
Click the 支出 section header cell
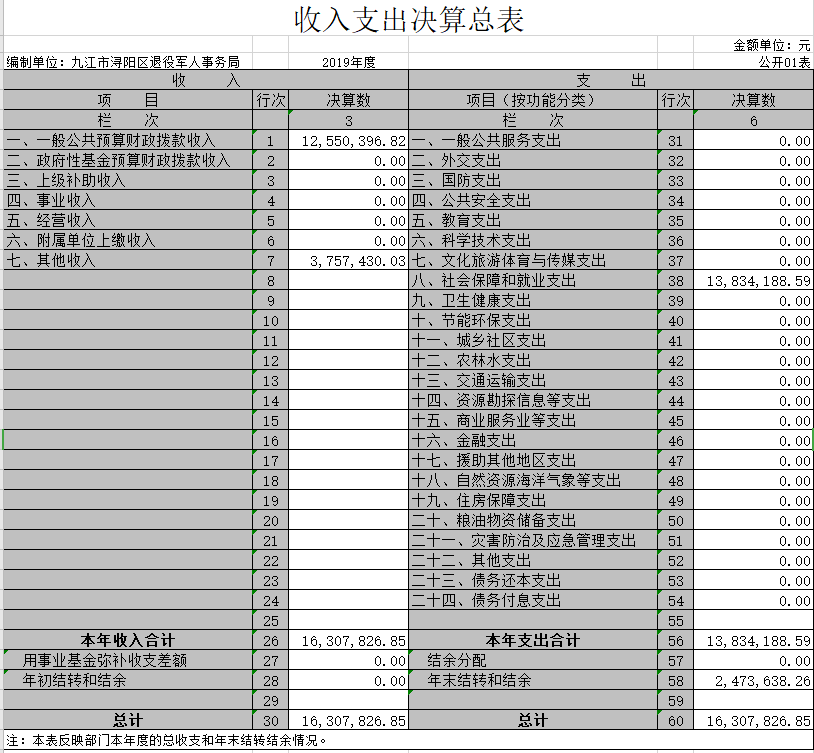tap(611, 80)
